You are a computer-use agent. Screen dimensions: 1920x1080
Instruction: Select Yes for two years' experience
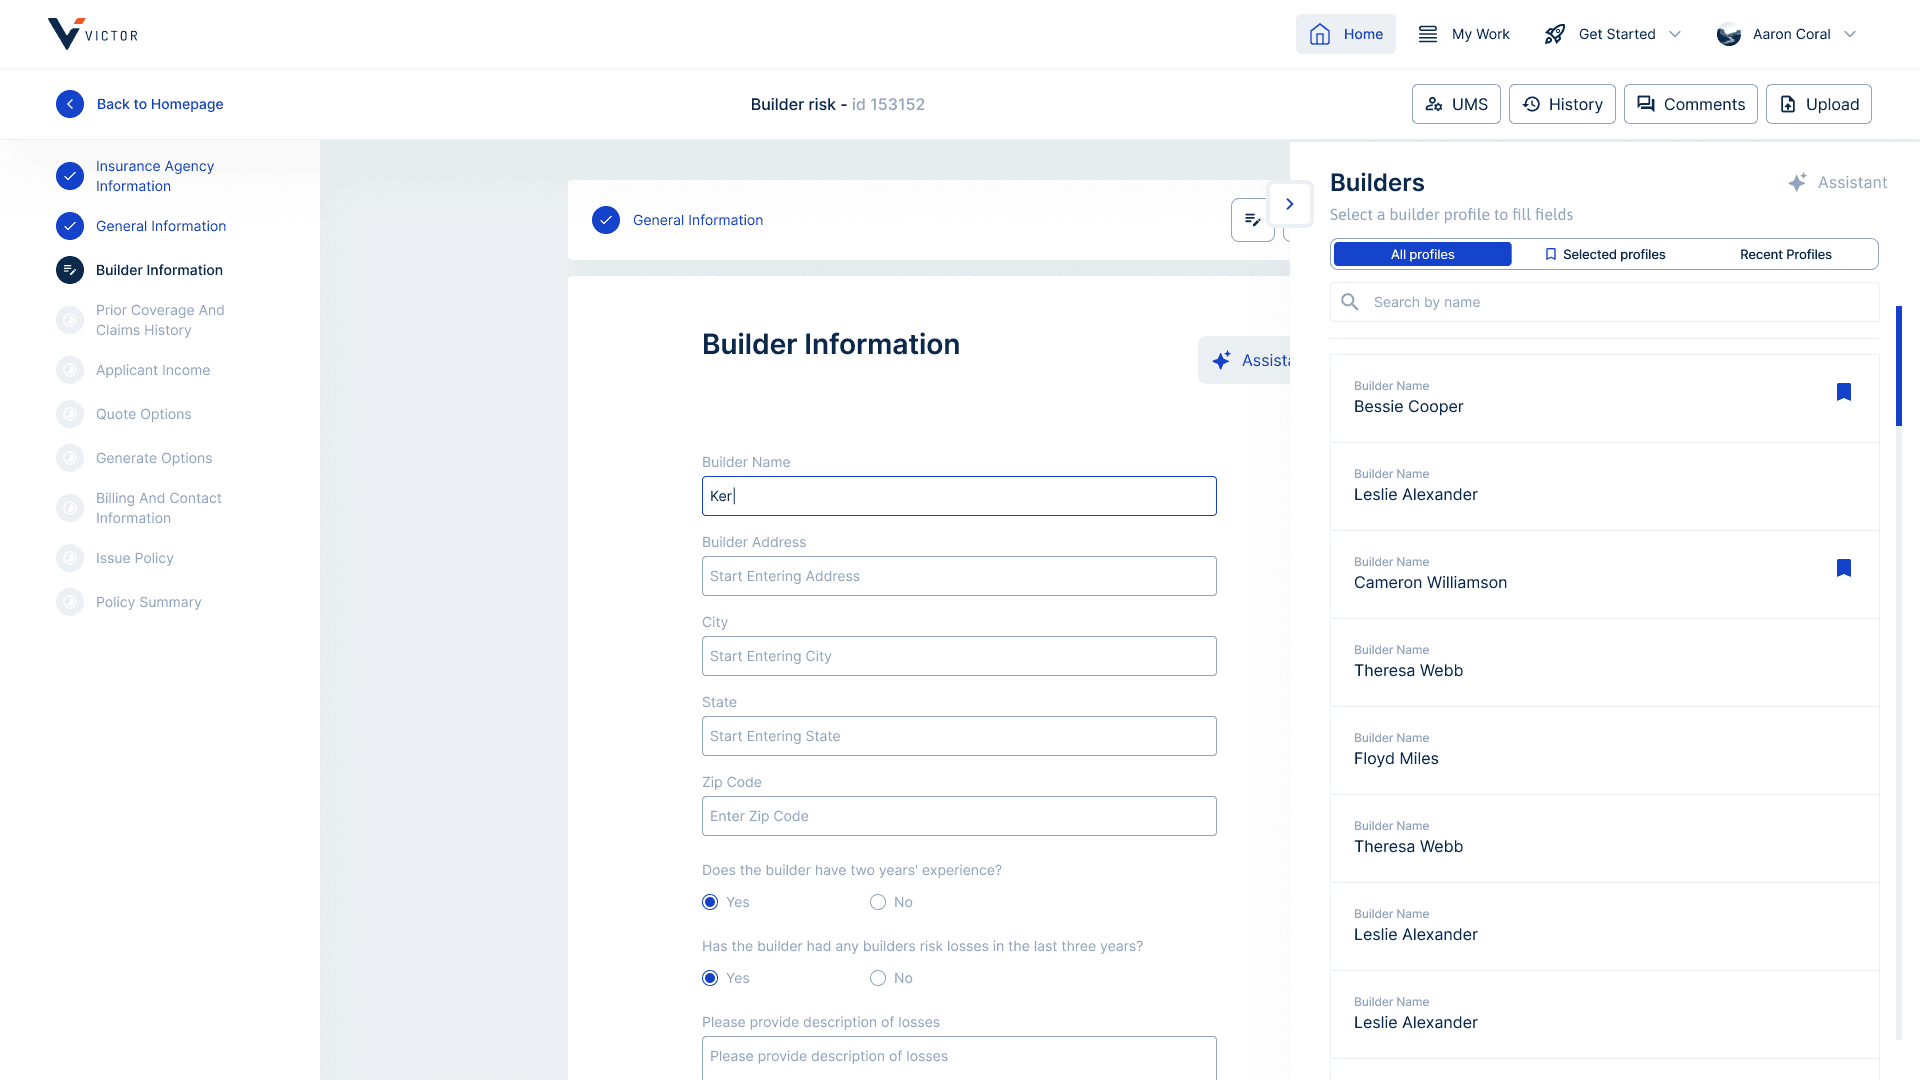710,902
